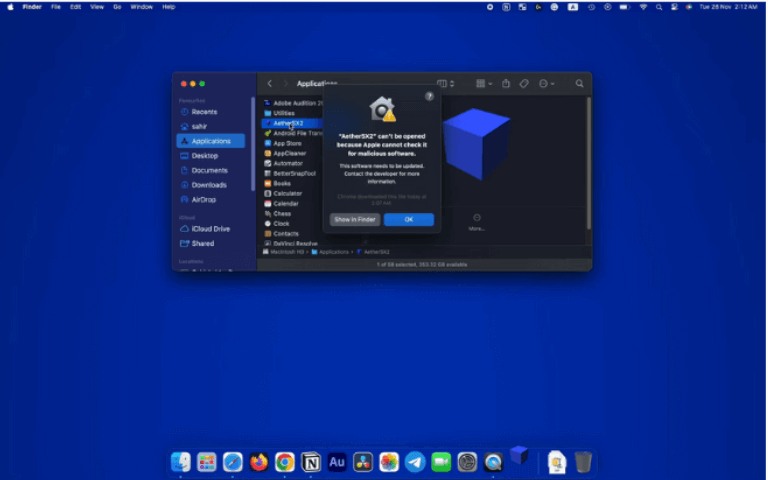Click Applications in the path bar

pyautogui.click(x=330, y=252)
